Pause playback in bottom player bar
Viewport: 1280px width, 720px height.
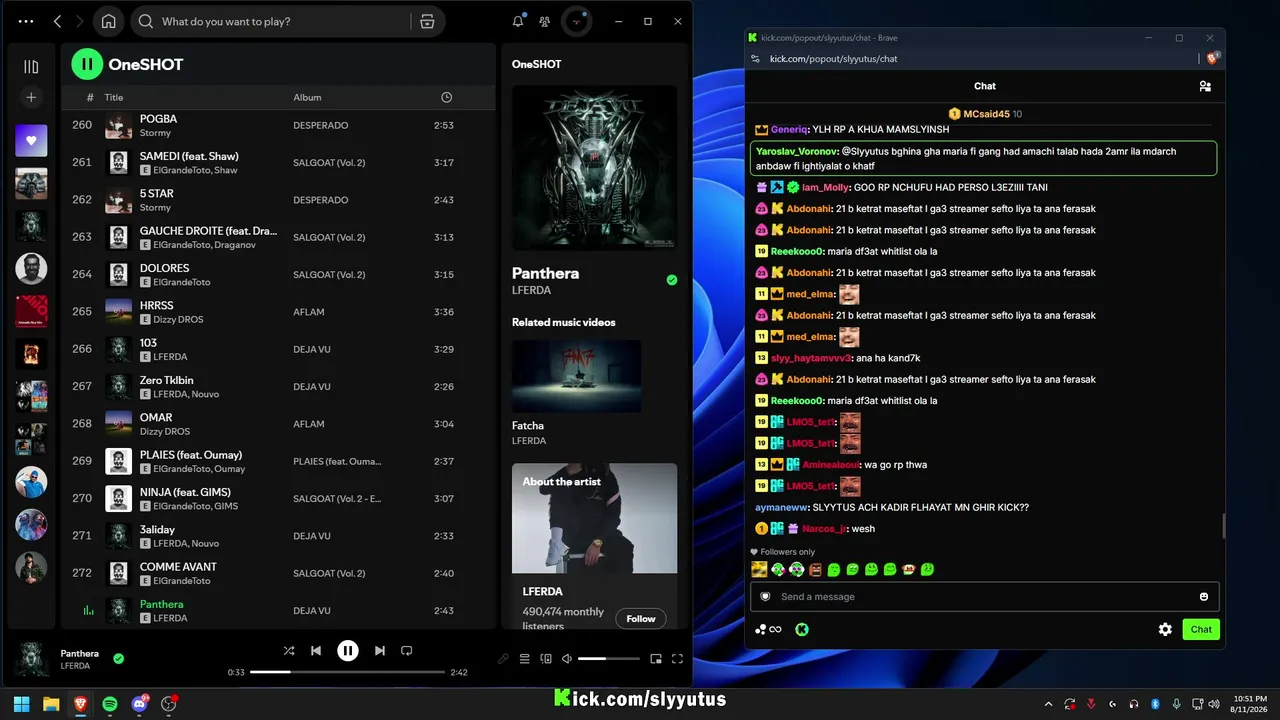(x=348, y=650)
